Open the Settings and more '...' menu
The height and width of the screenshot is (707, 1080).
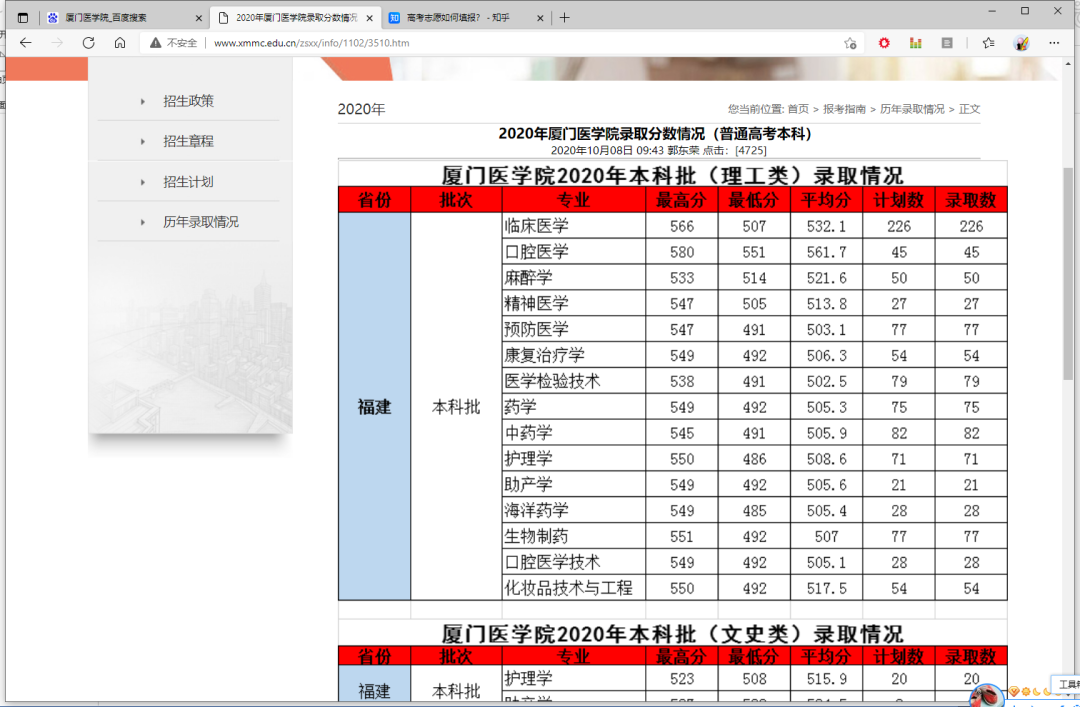point(1053,43)
